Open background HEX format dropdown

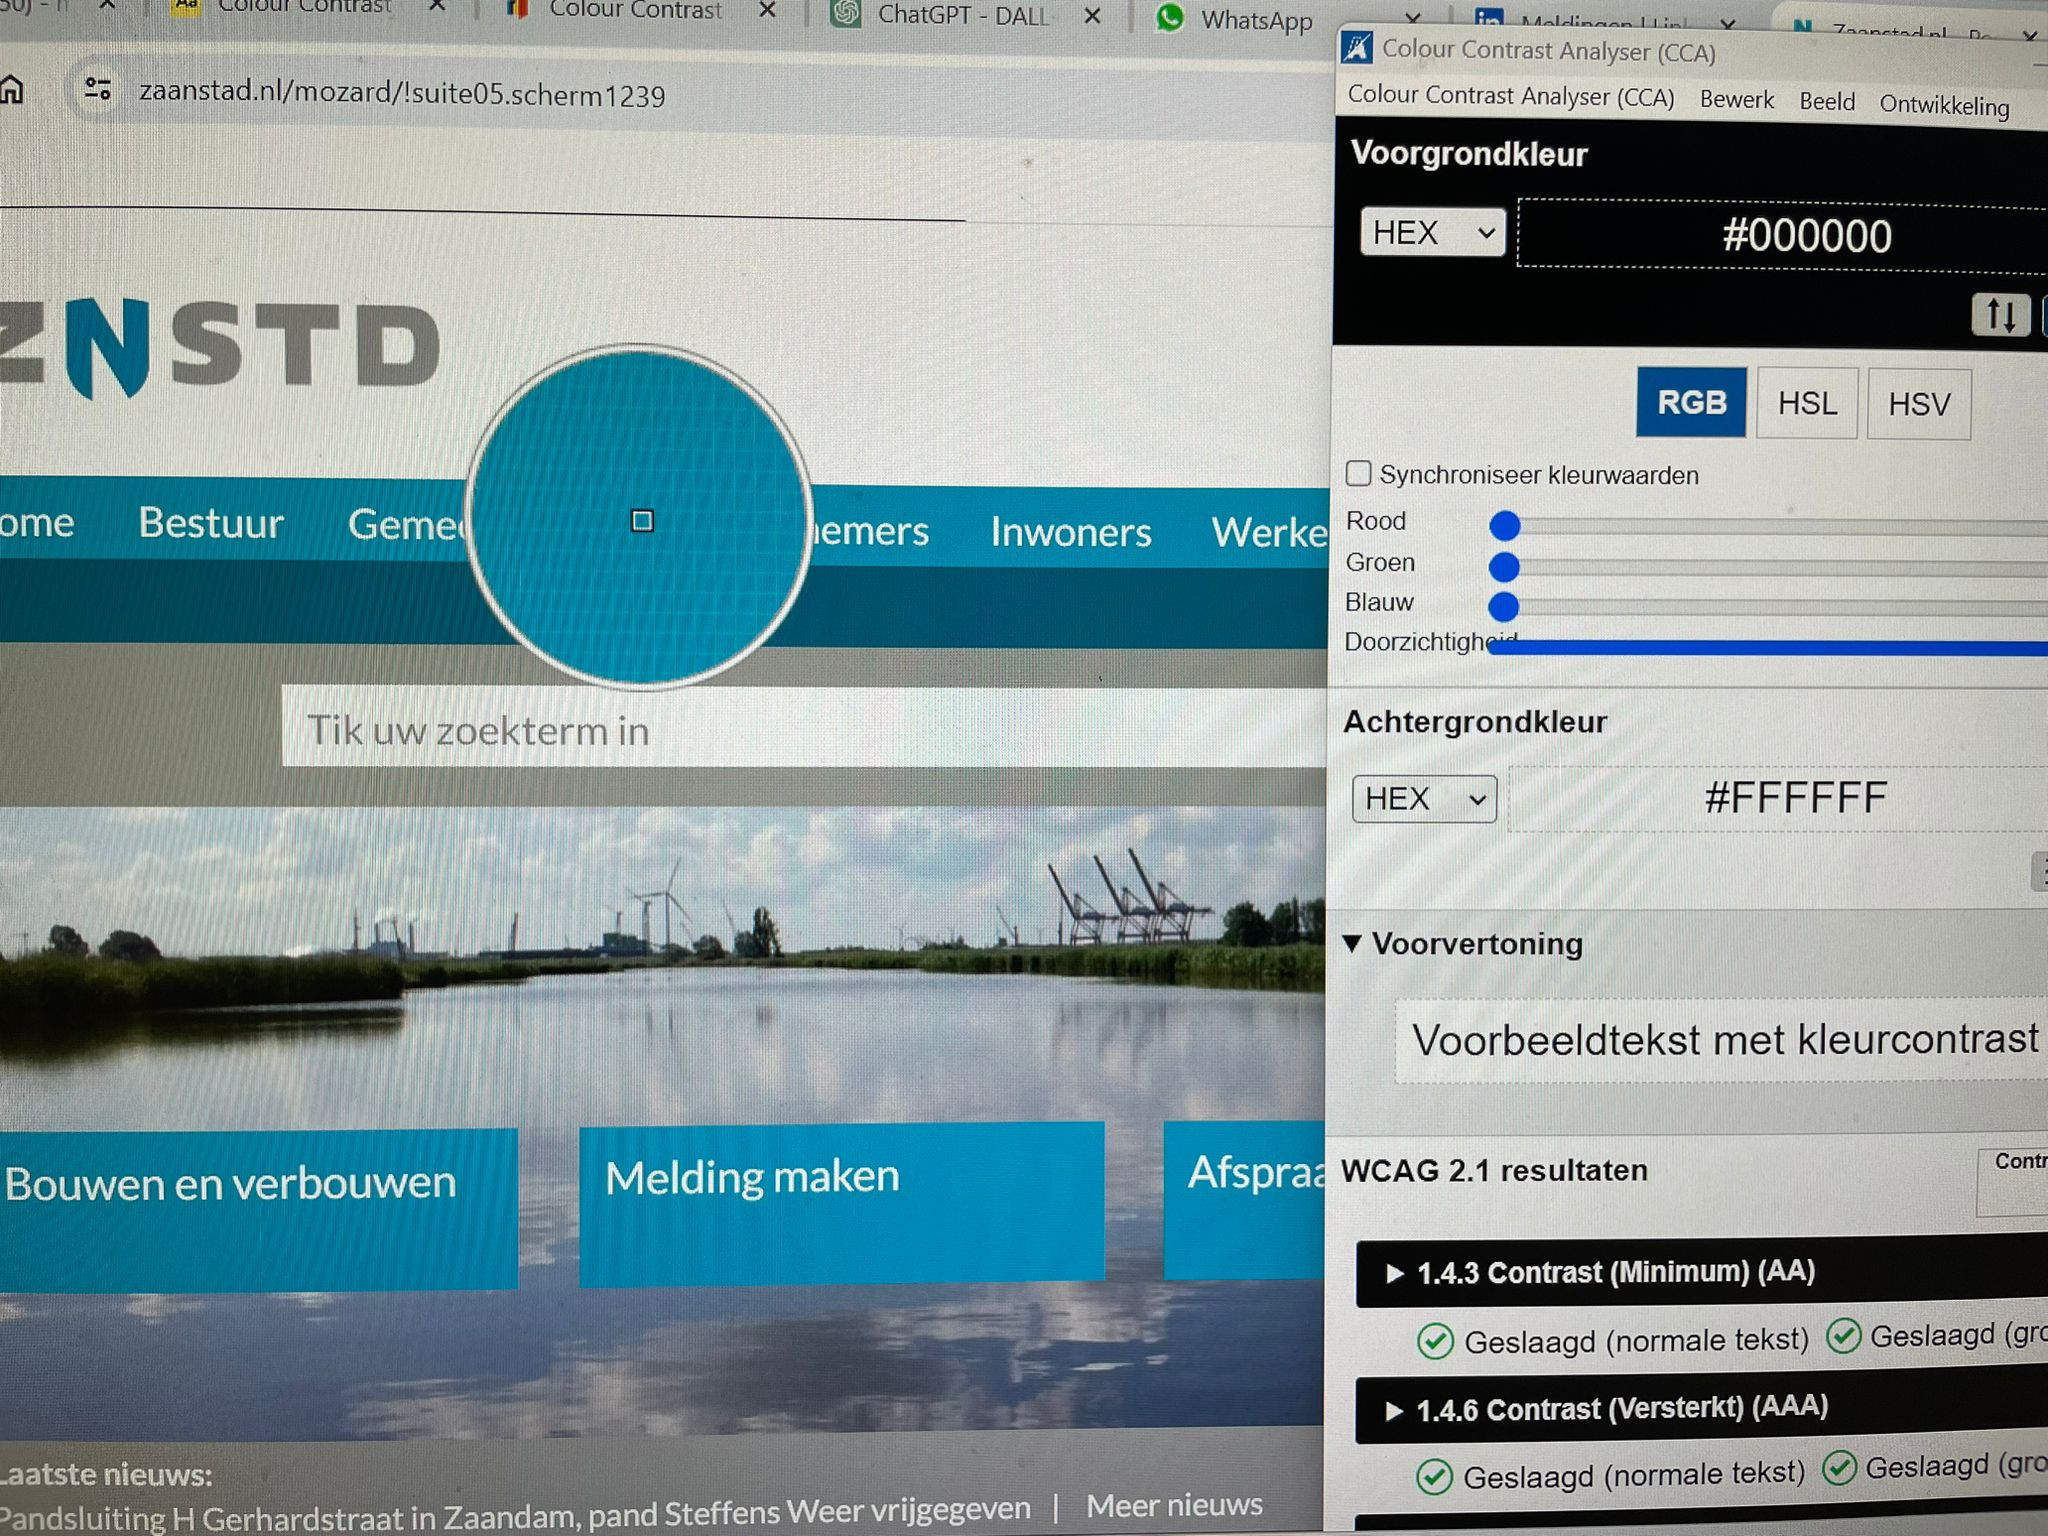tap(1424, 799)
